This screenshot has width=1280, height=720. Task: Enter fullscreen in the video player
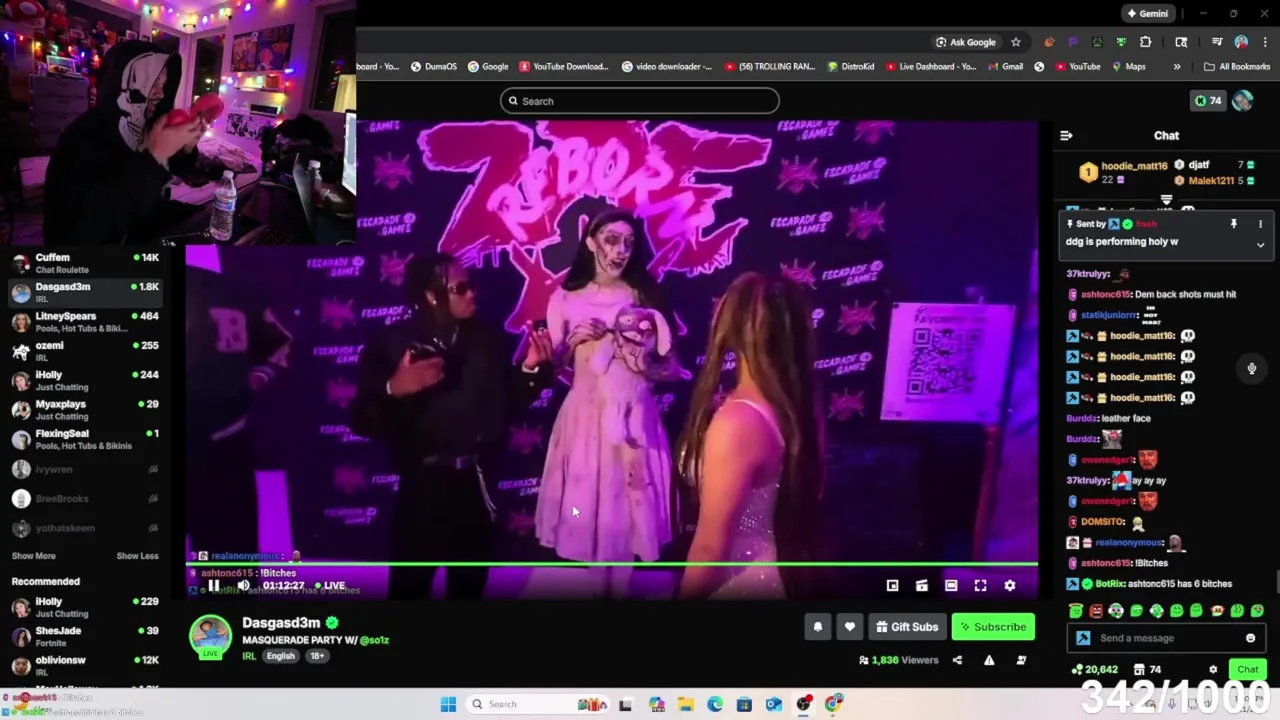point(980,586)
